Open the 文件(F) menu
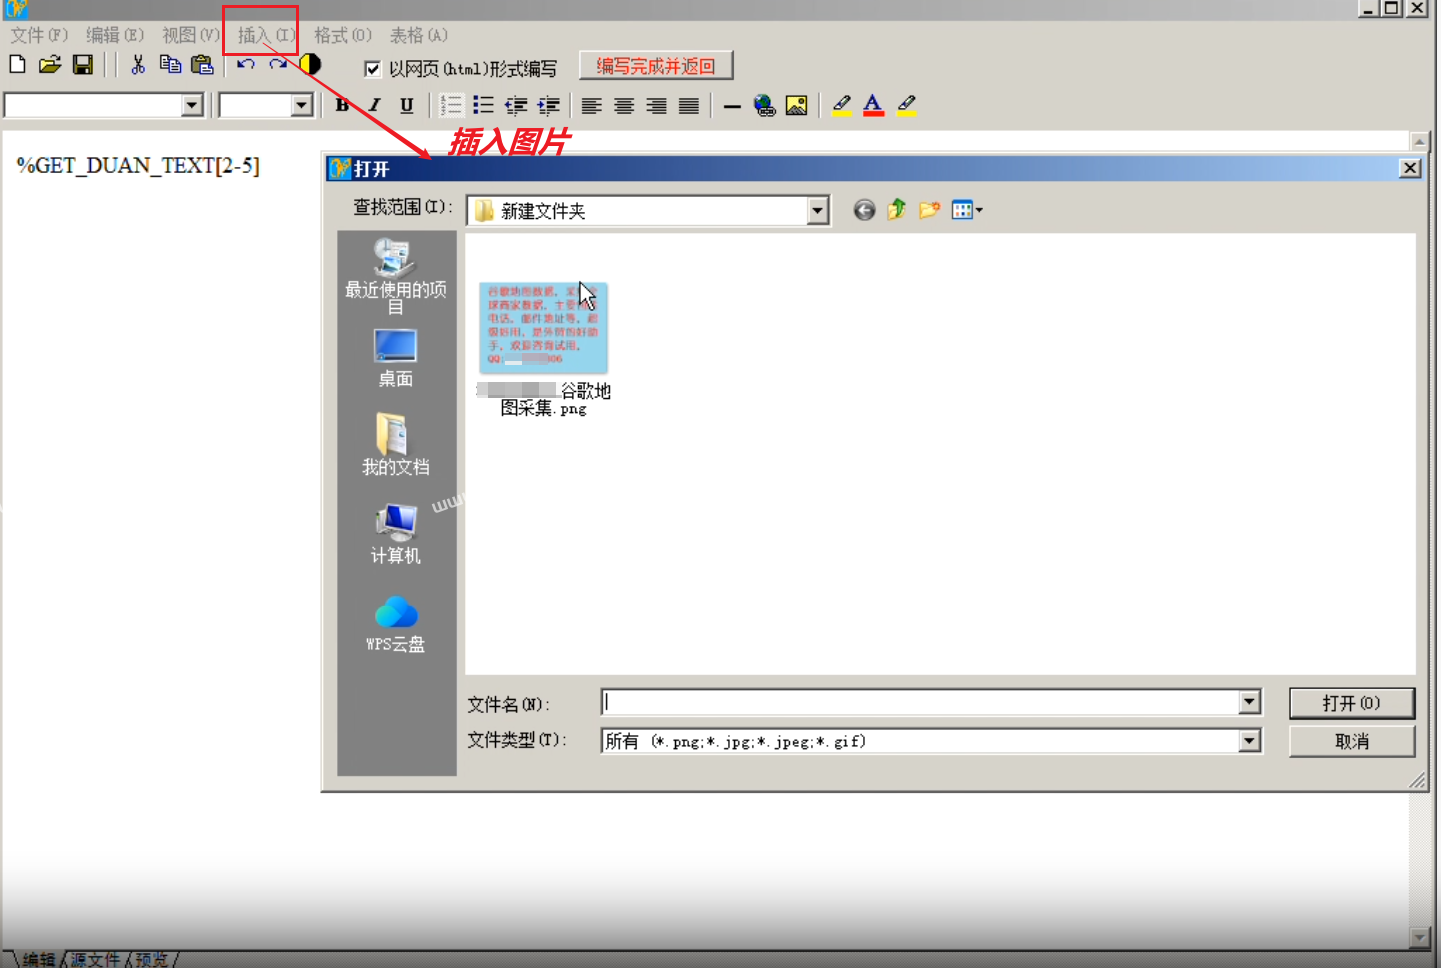1441x968 pixels. [39, 35]
